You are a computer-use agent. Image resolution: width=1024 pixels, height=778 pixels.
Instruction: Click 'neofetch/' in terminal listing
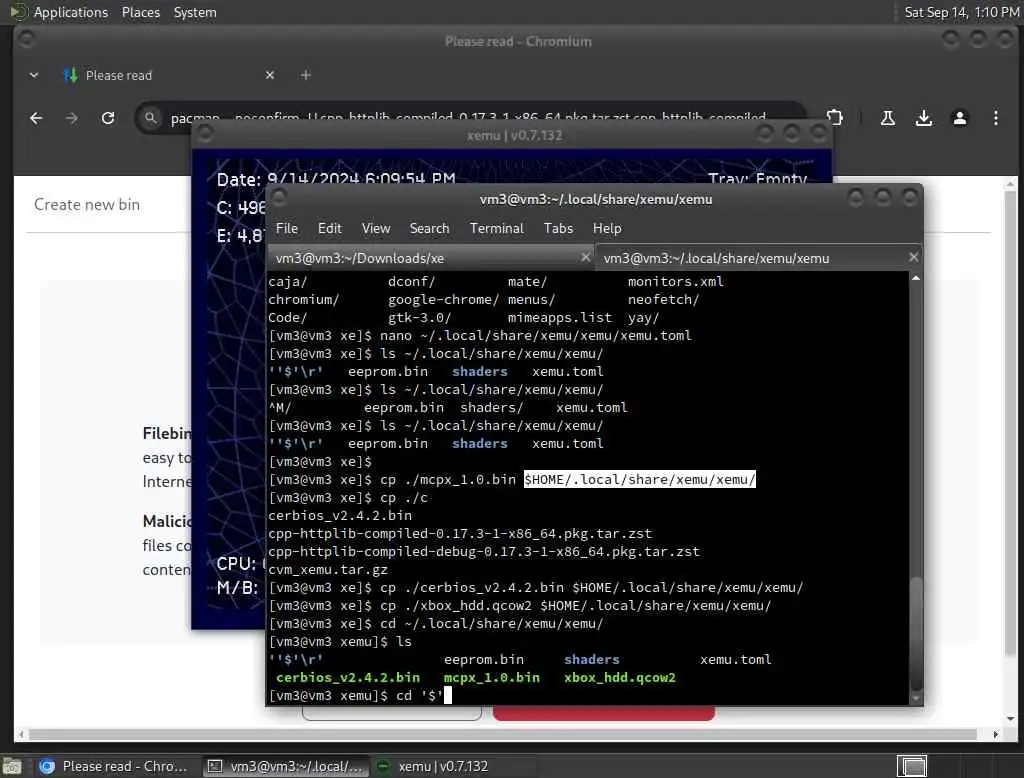point(664,299)
